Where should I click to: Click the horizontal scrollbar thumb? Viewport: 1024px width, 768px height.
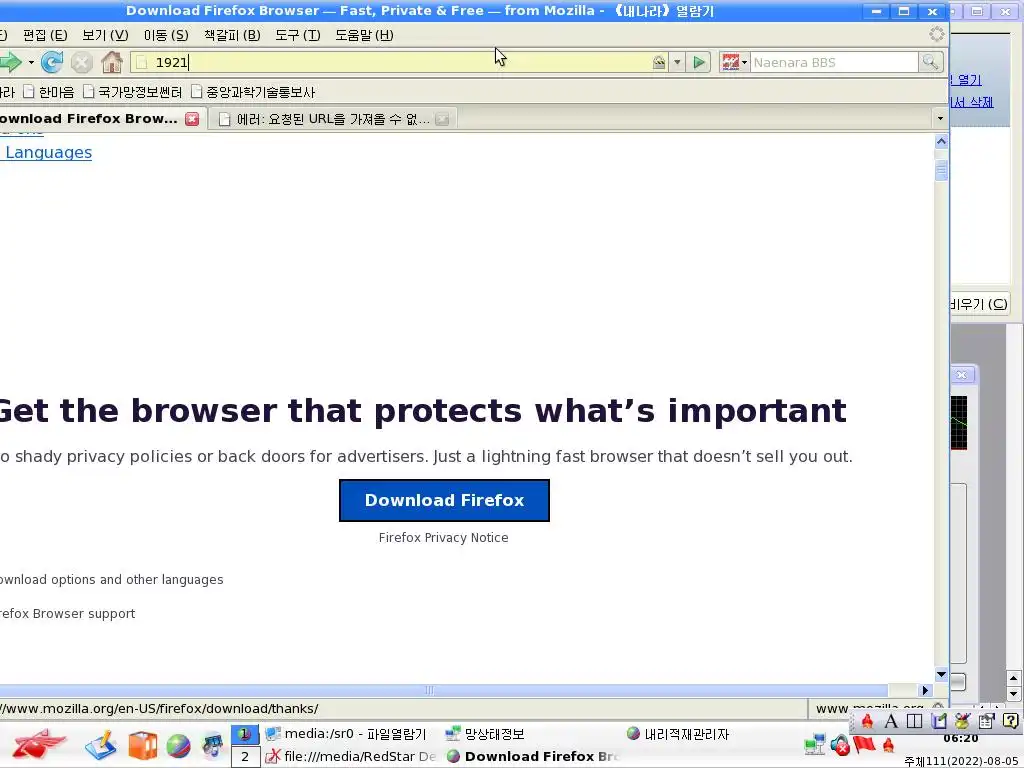pyautogui.click(x=444, y=690)
